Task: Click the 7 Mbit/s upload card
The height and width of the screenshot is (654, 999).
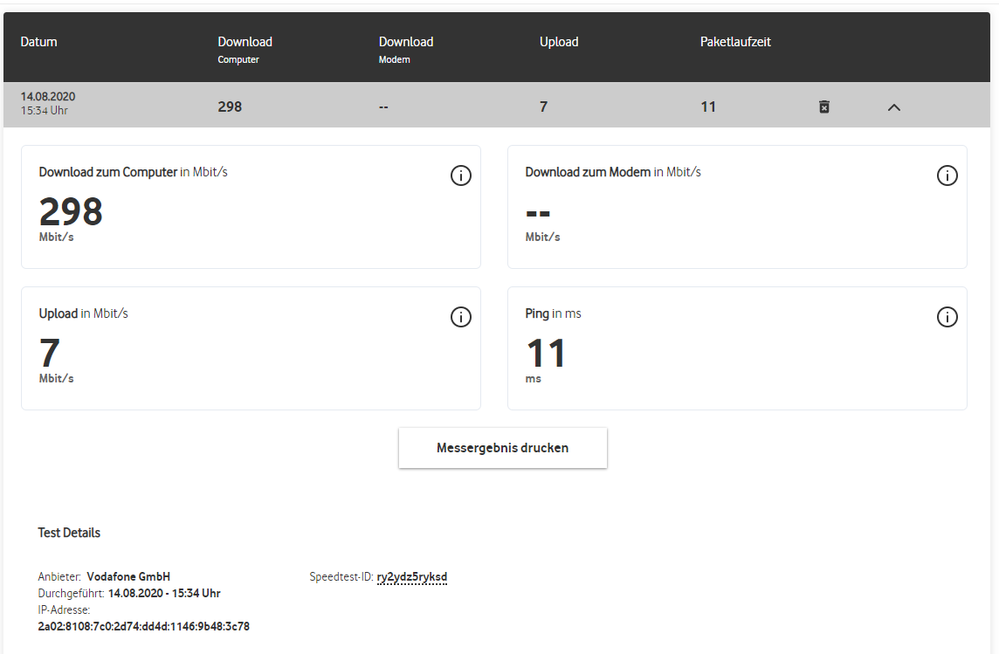Action: (250, 348)
